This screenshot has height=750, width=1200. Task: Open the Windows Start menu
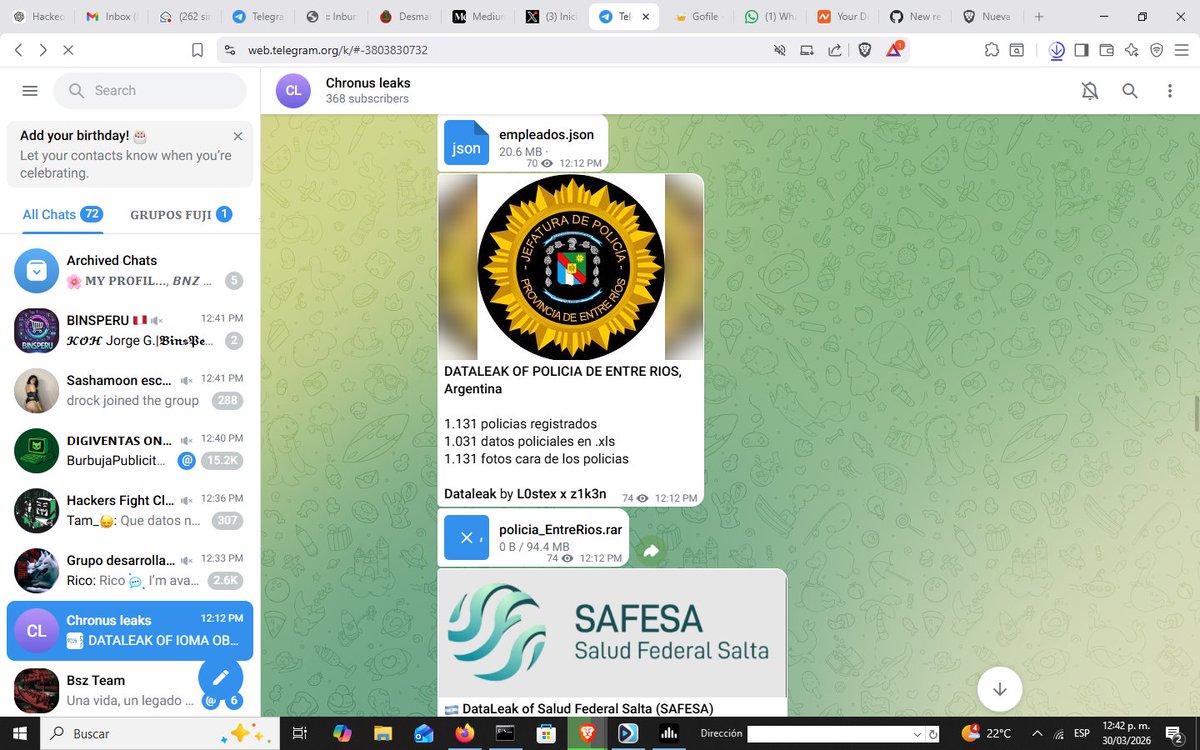click(x=20, y=733)
